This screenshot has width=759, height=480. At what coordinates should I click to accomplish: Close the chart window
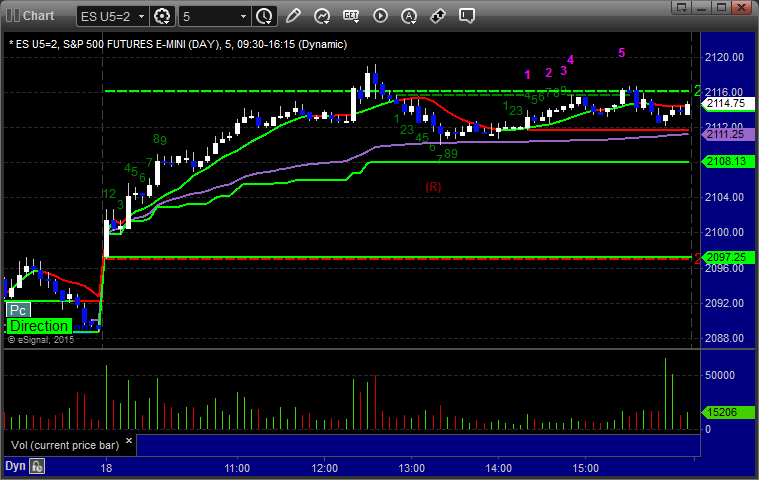coord(741,7)
